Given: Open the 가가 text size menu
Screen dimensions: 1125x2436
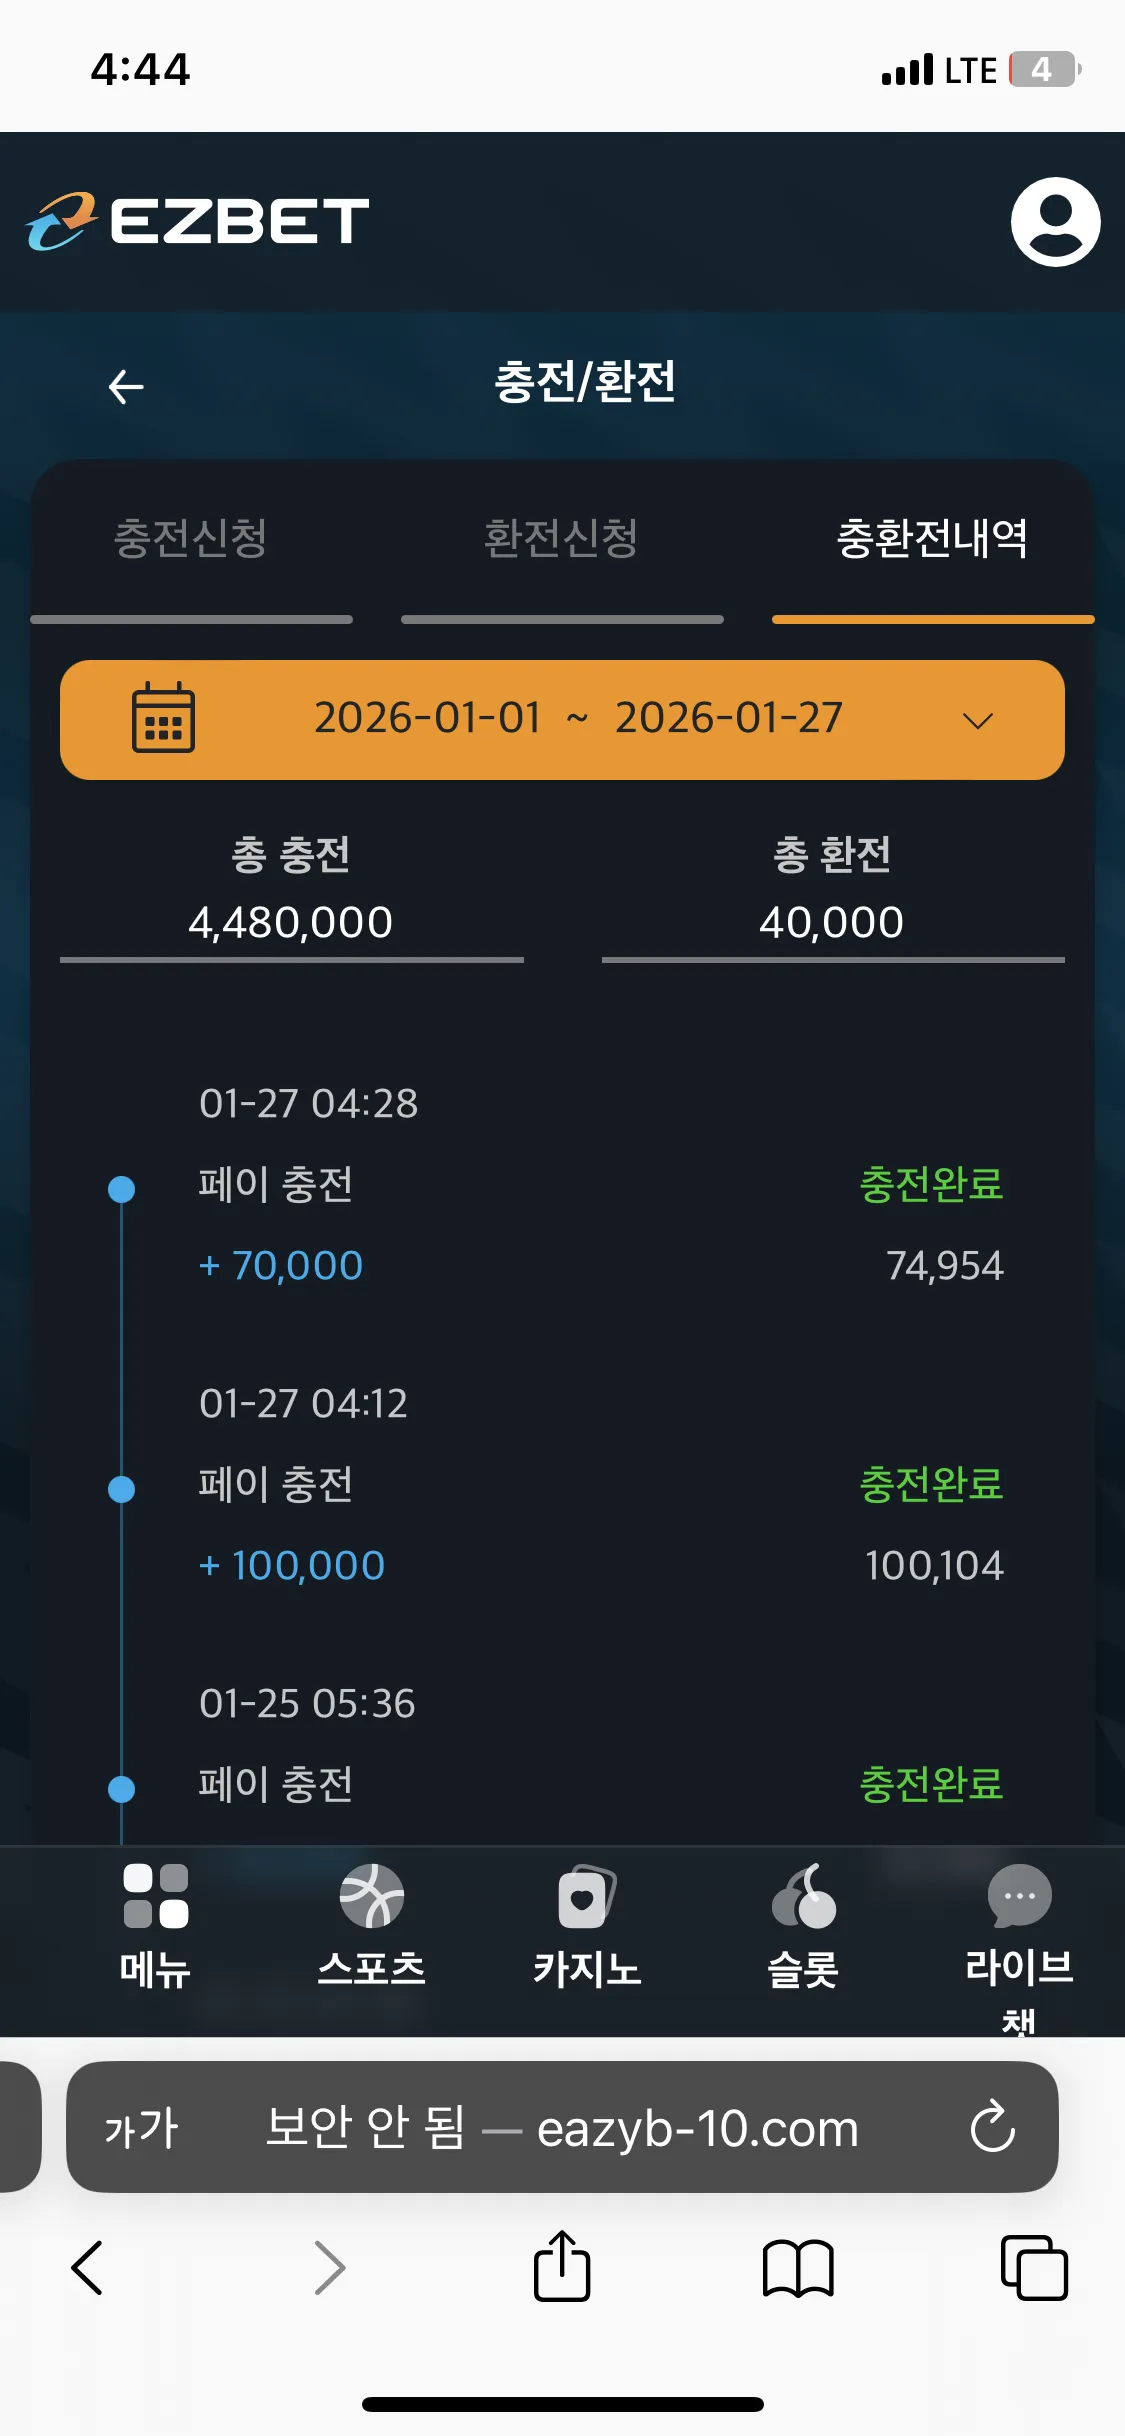Looking at the screenshot, I should click(141, 2128).
